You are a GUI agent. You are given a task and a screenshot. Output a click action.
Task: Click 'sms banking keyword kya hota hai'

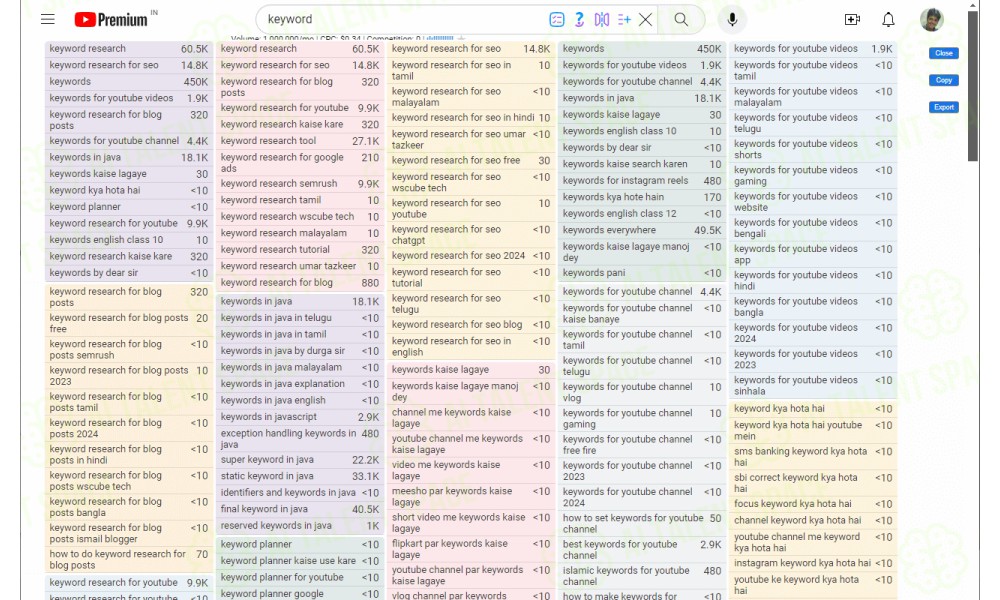813,457
